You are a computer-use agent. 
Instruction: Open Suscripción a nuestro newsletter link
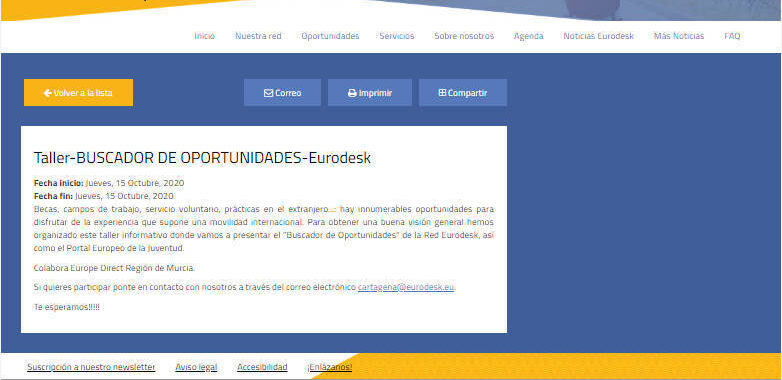pyautogui.click(x=91, y=368)
